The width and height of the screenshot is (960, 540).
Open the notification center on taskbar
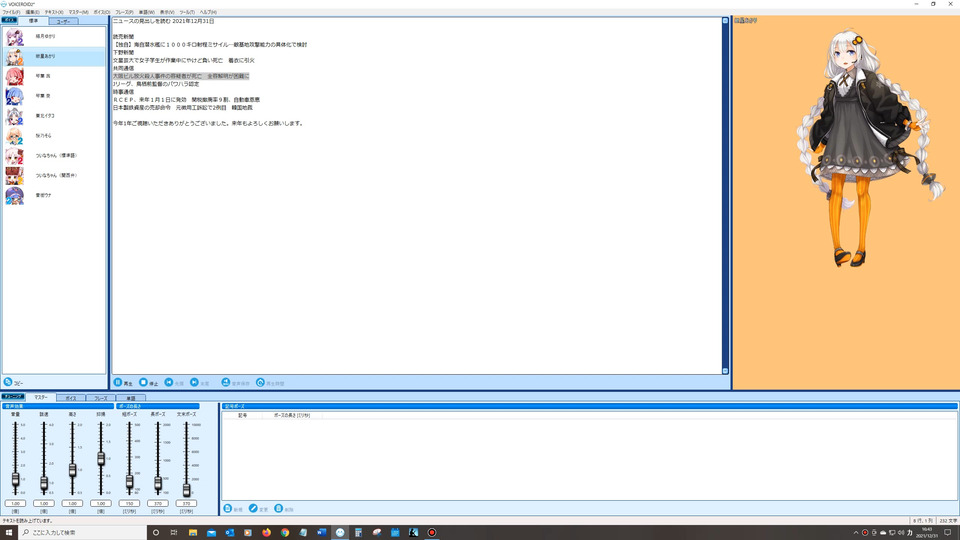948,533
